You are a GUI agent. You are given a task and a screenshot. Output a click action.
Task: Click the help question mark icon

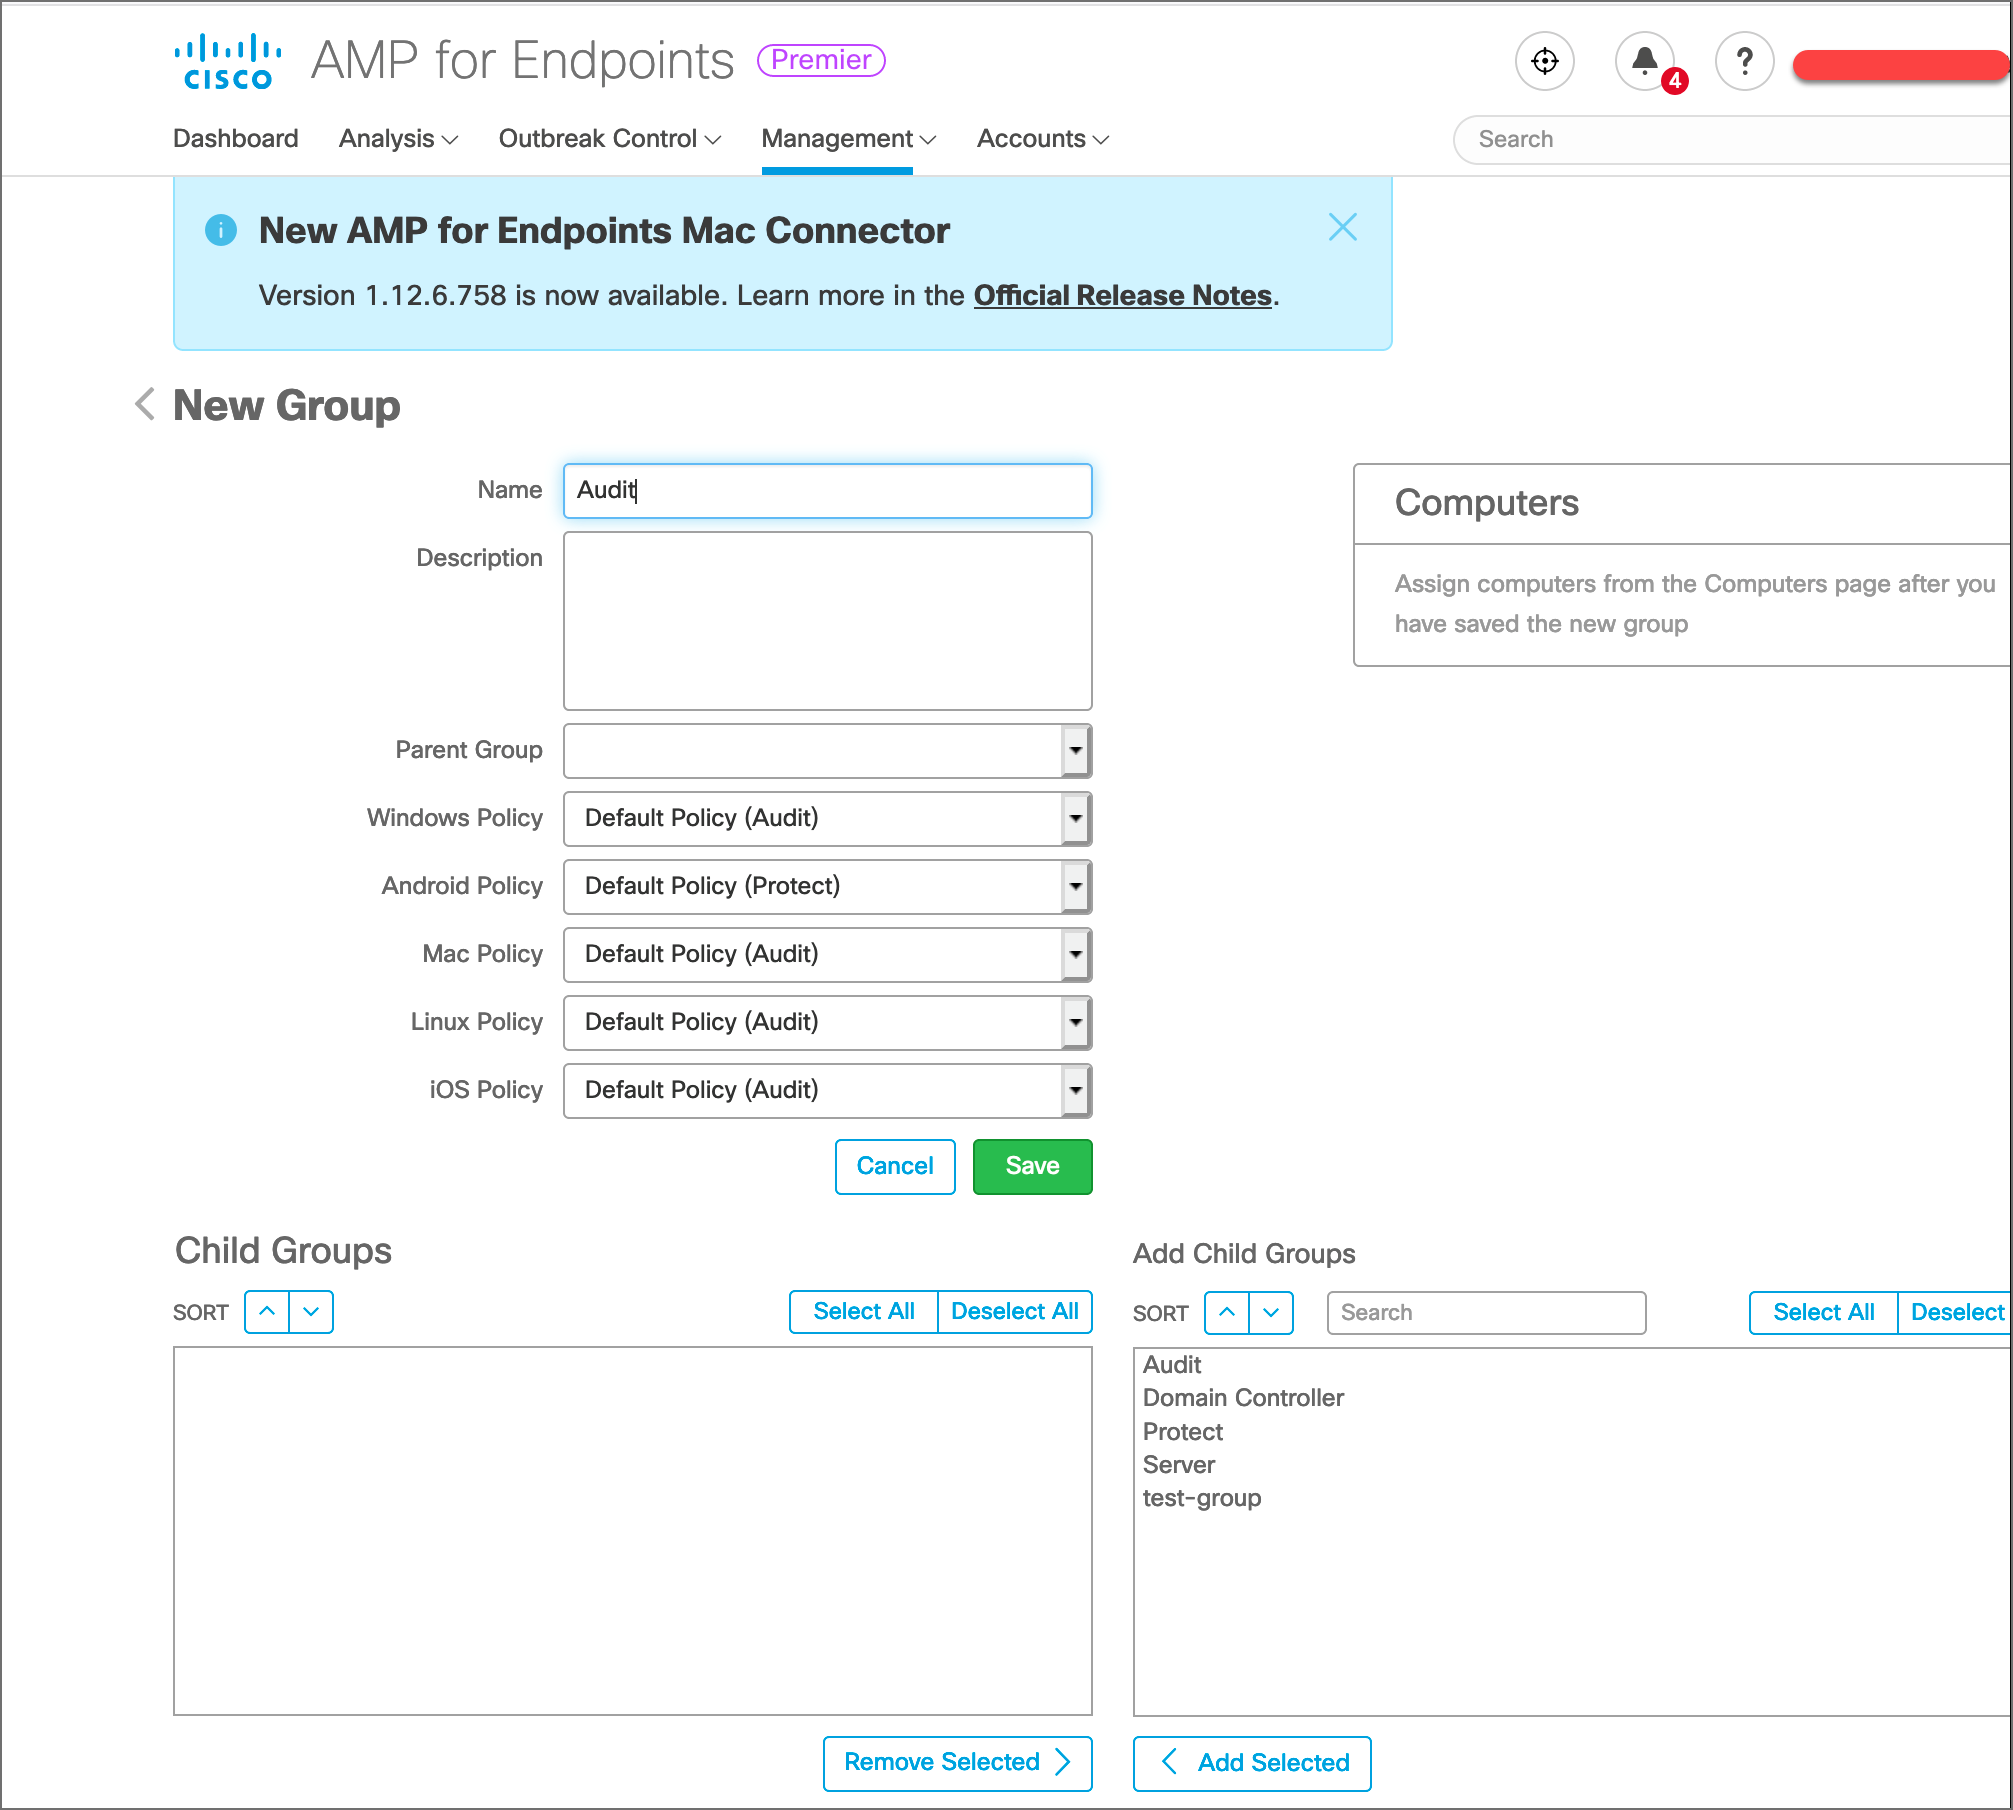pos(1745,61)
